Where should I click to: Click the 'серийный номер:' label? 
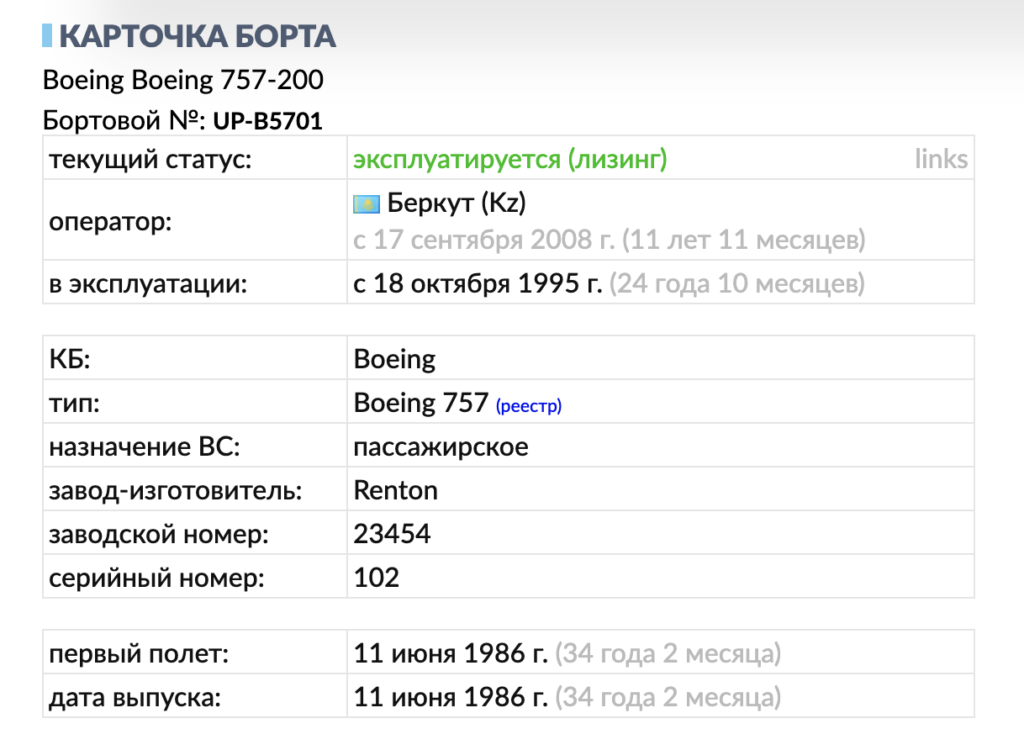click(157, 578)
